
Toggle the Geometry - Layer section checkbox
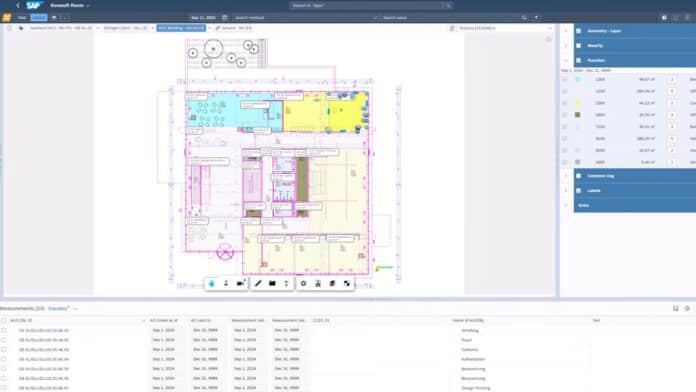point(578,31)
